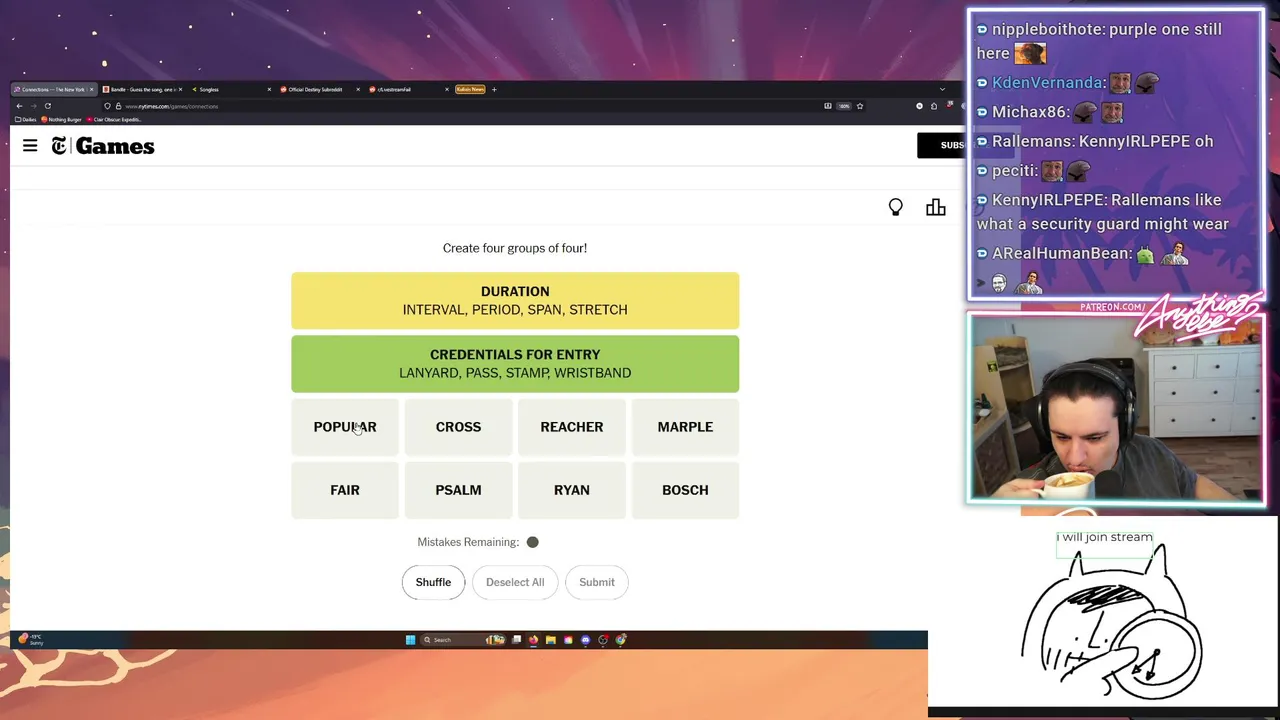Click the Submit button

coord(597,582)
